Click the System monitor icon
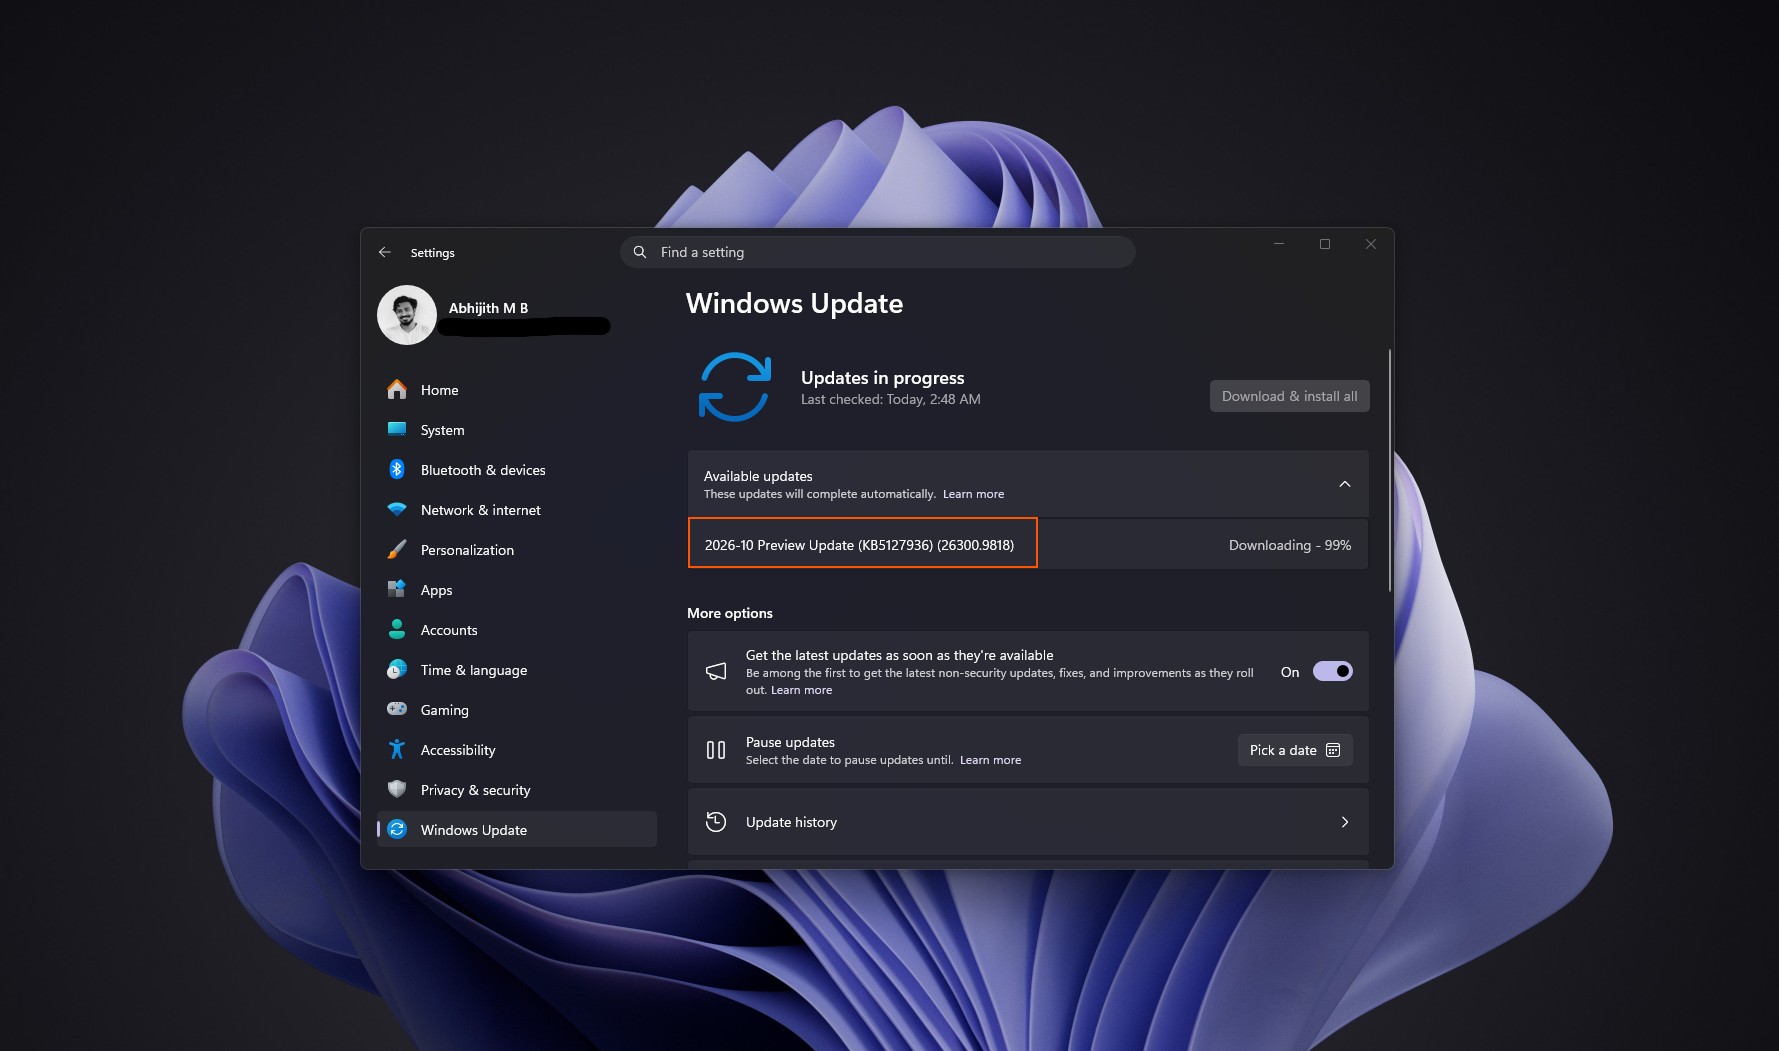 click(397, 429)
